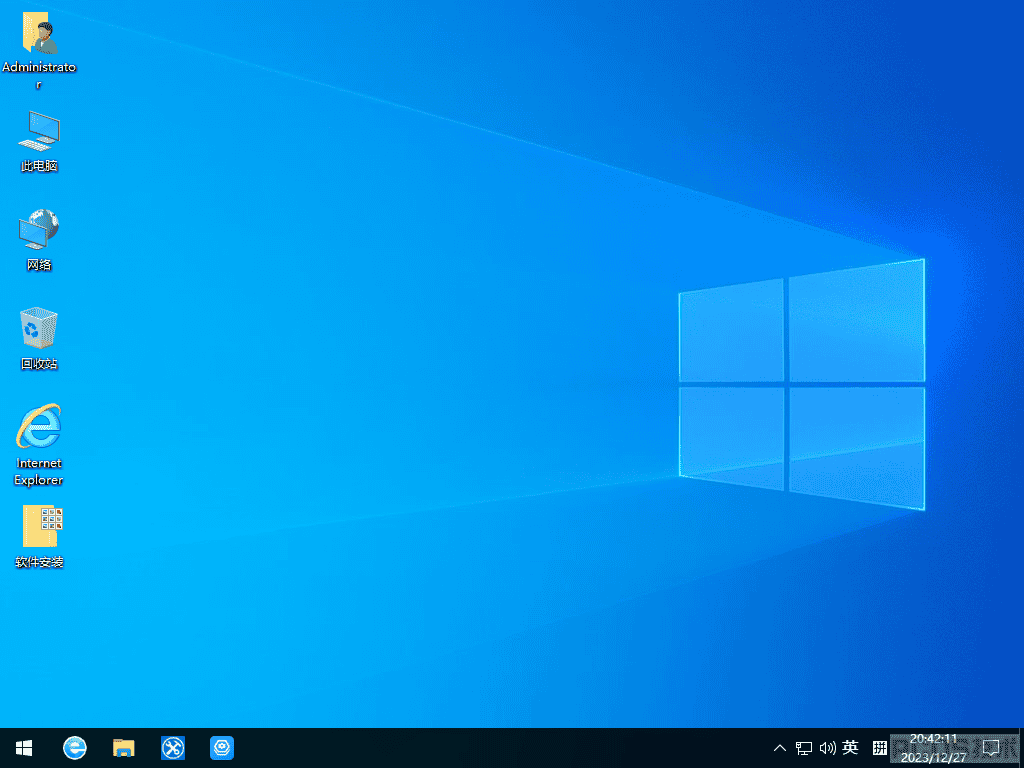Open the taskbar clock and calendar flyout
This screenshot has width=1024, height=768.
click(933, 748)
